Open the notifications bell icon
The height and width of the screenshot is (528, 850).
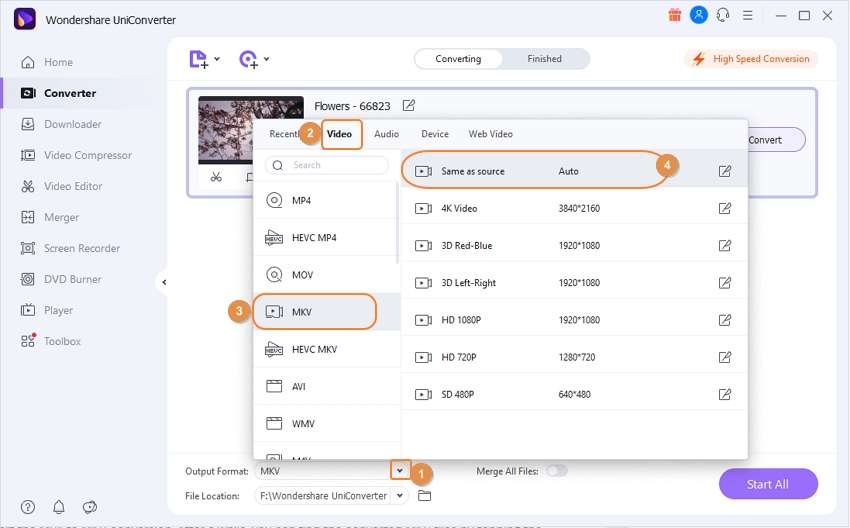coord(59,507)
